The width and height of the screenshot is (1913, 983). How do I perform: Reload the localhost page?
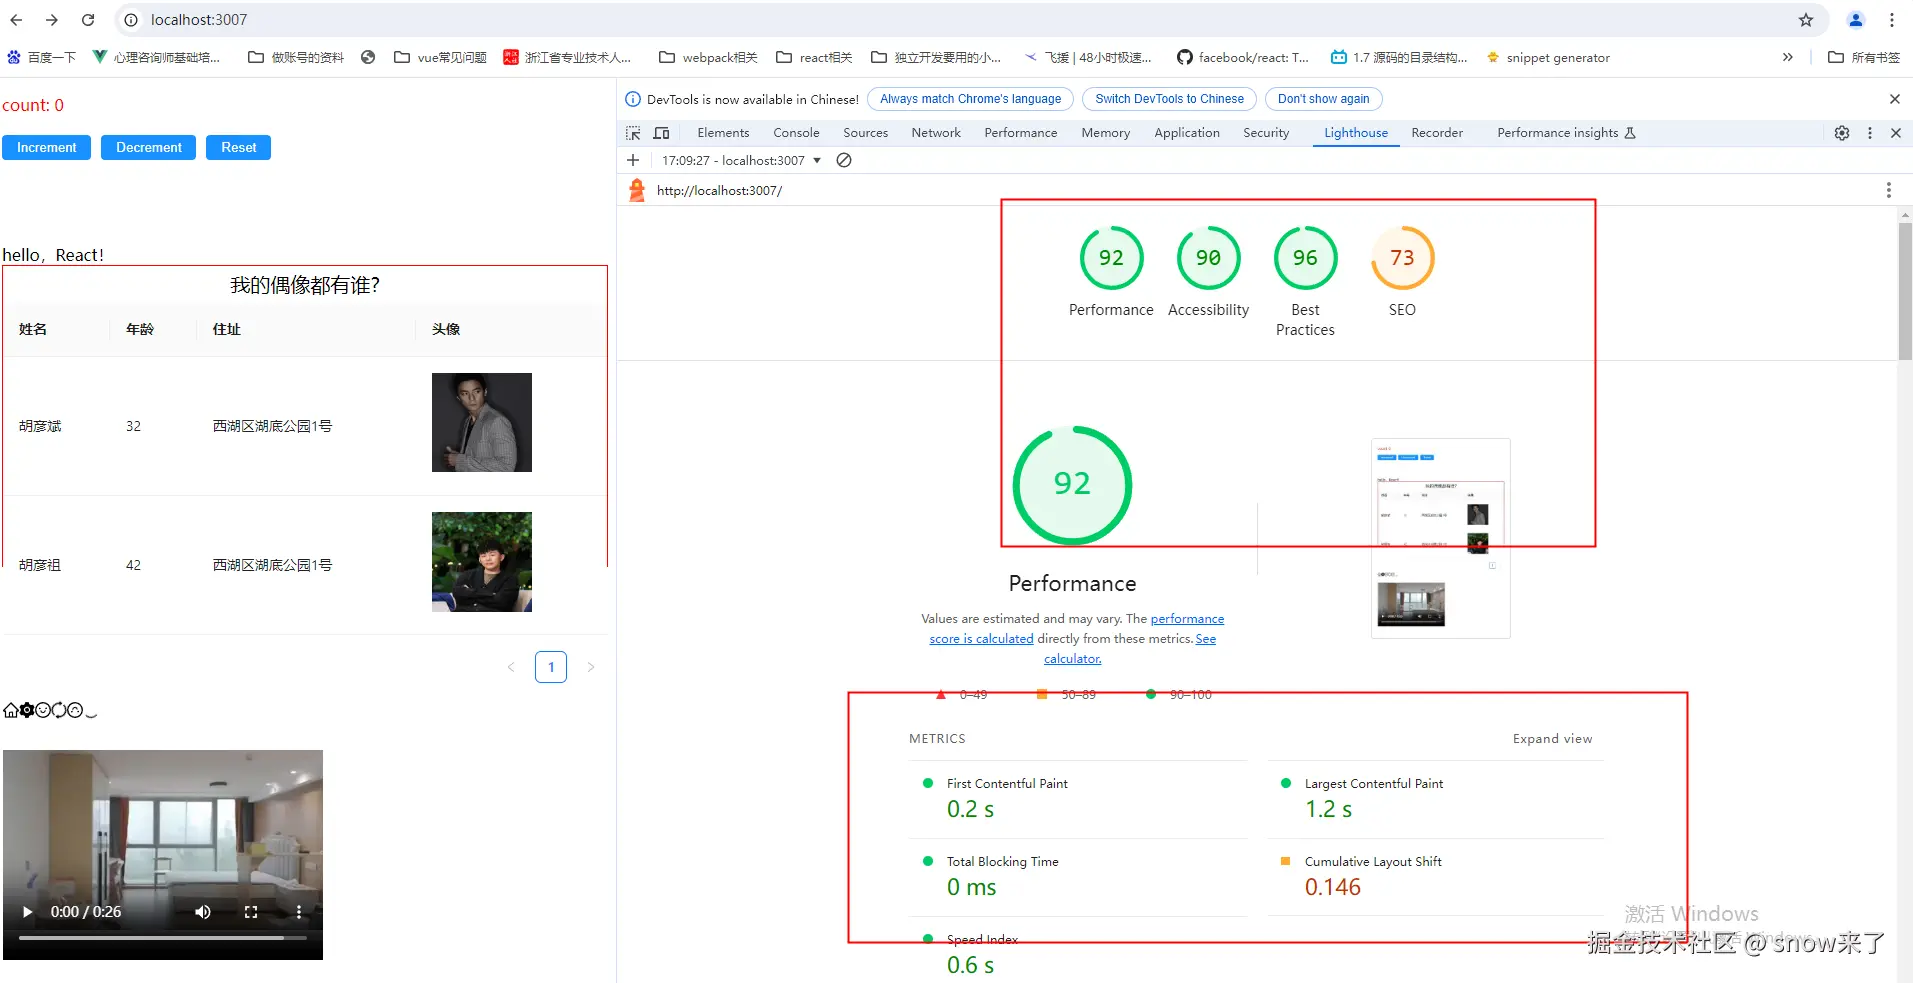88,20
